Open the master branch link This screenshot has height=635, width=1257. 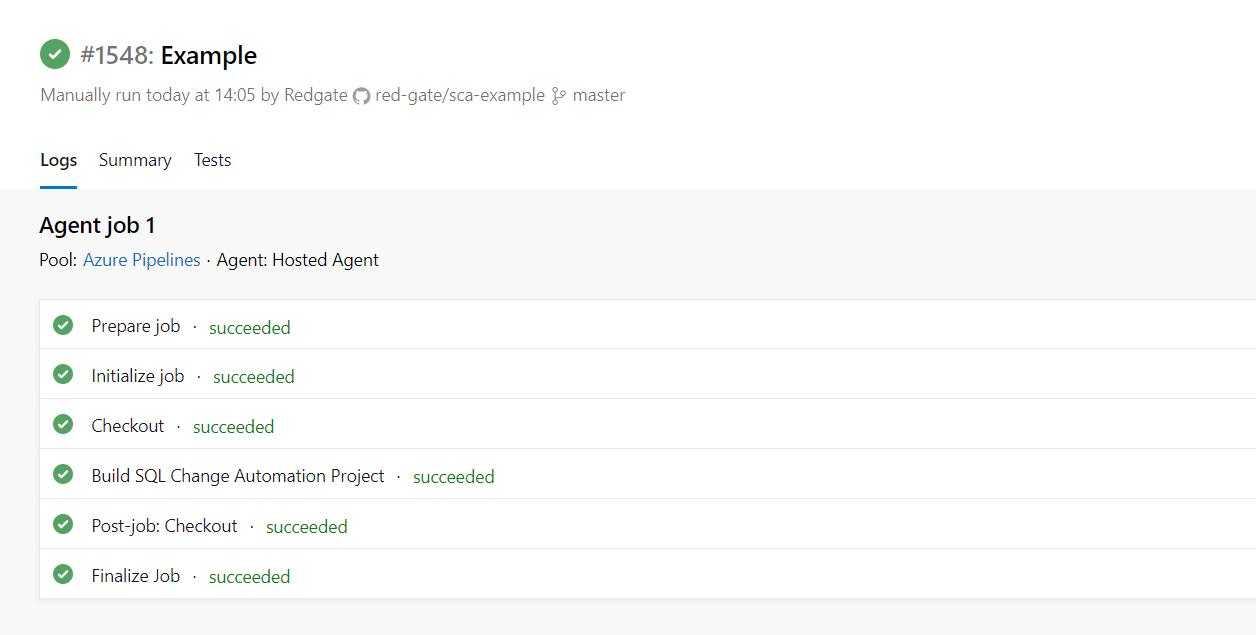pos(599,96)
